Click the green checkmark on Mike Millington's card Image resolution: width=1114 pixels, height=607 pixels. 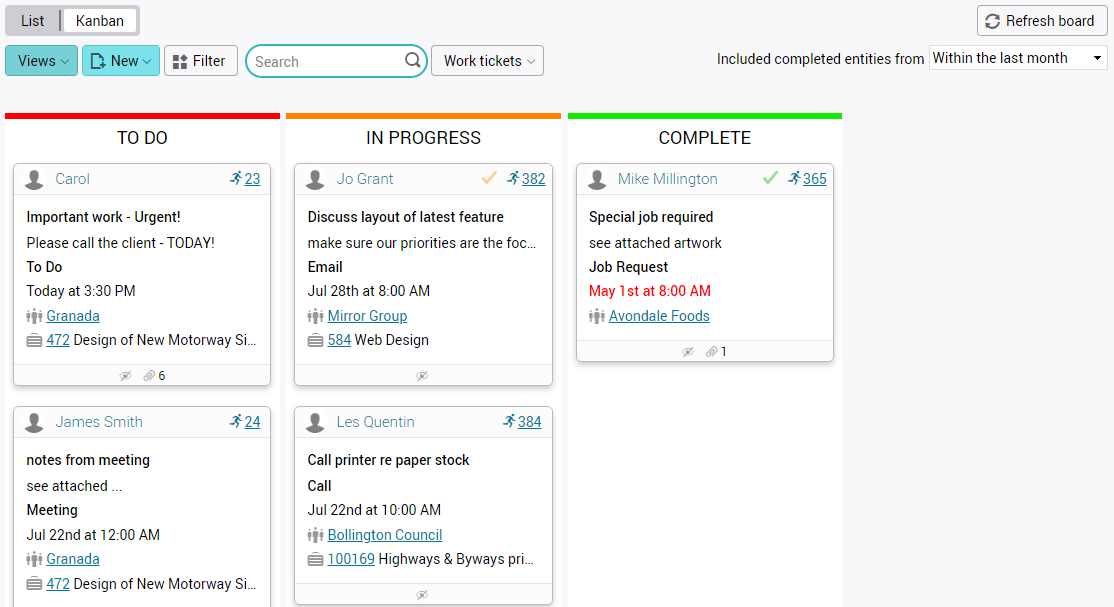coord(770,178)
